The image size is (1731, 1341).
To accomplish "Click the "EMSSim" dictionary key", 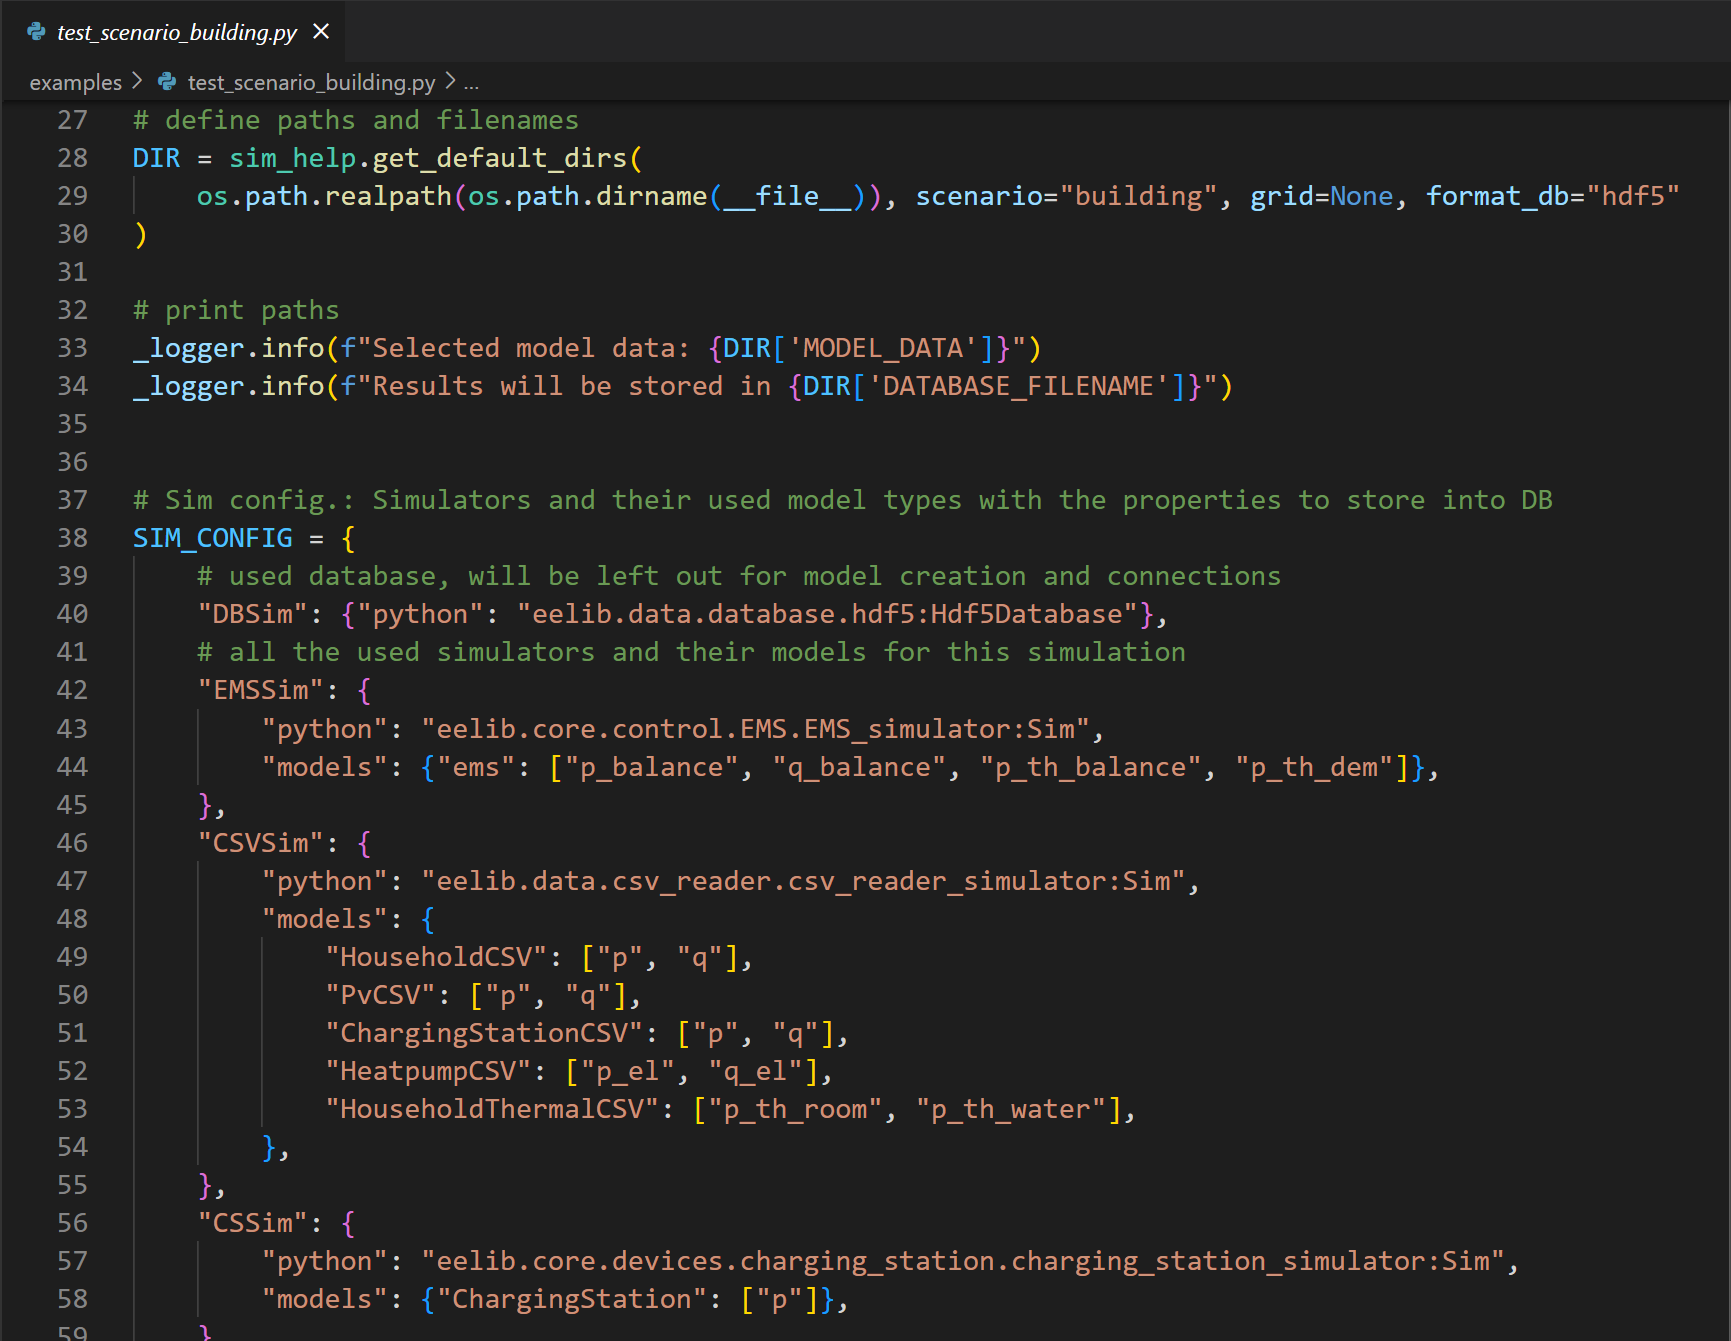I will pyautogui.click(x=260, y=690).
